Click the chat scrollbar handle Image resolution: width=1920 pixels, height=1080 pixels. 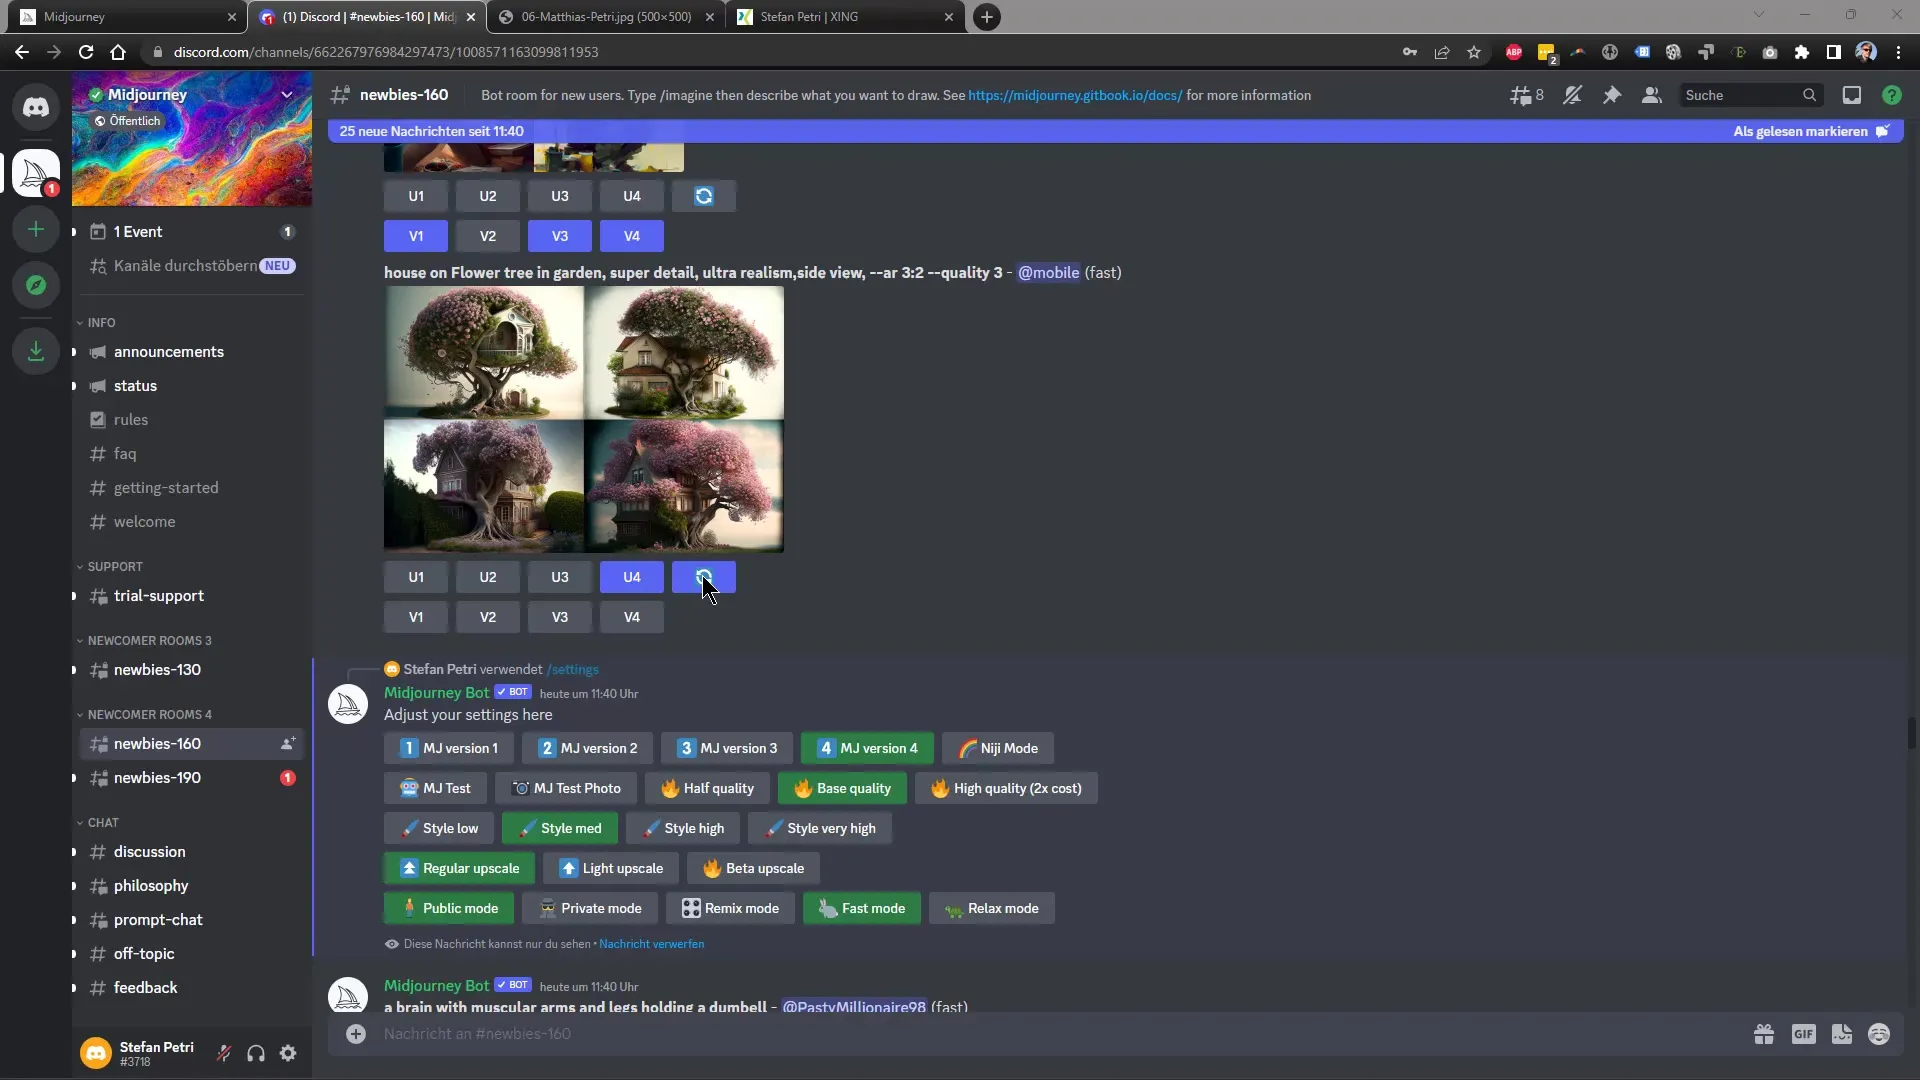pos(1911,732)
